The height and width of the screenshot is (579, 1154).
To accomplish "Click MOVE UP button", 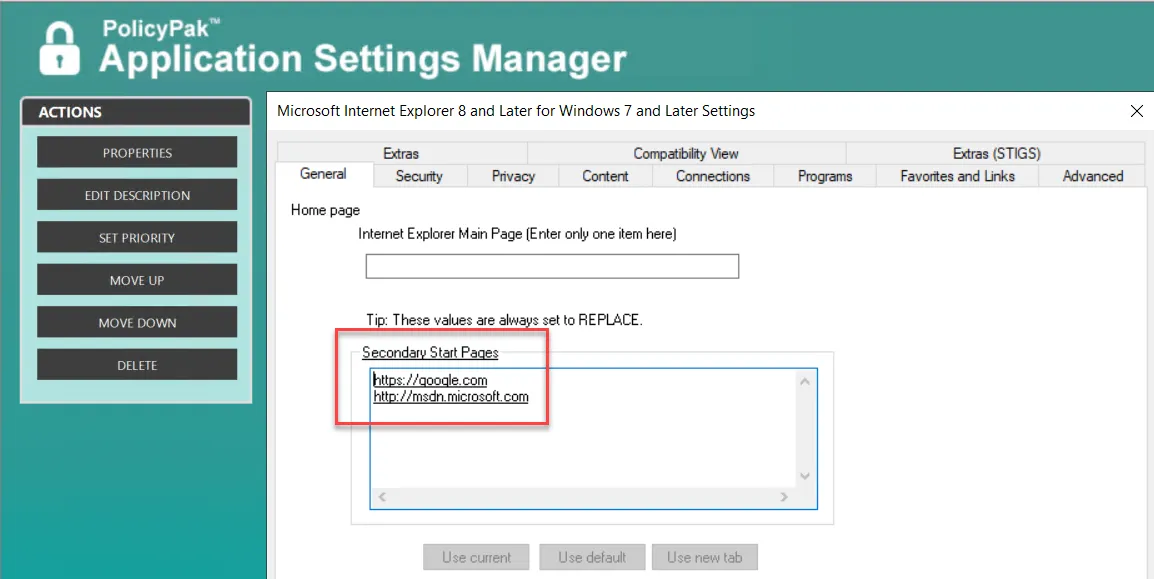I will pyautogui.click(x=137, y=280).
